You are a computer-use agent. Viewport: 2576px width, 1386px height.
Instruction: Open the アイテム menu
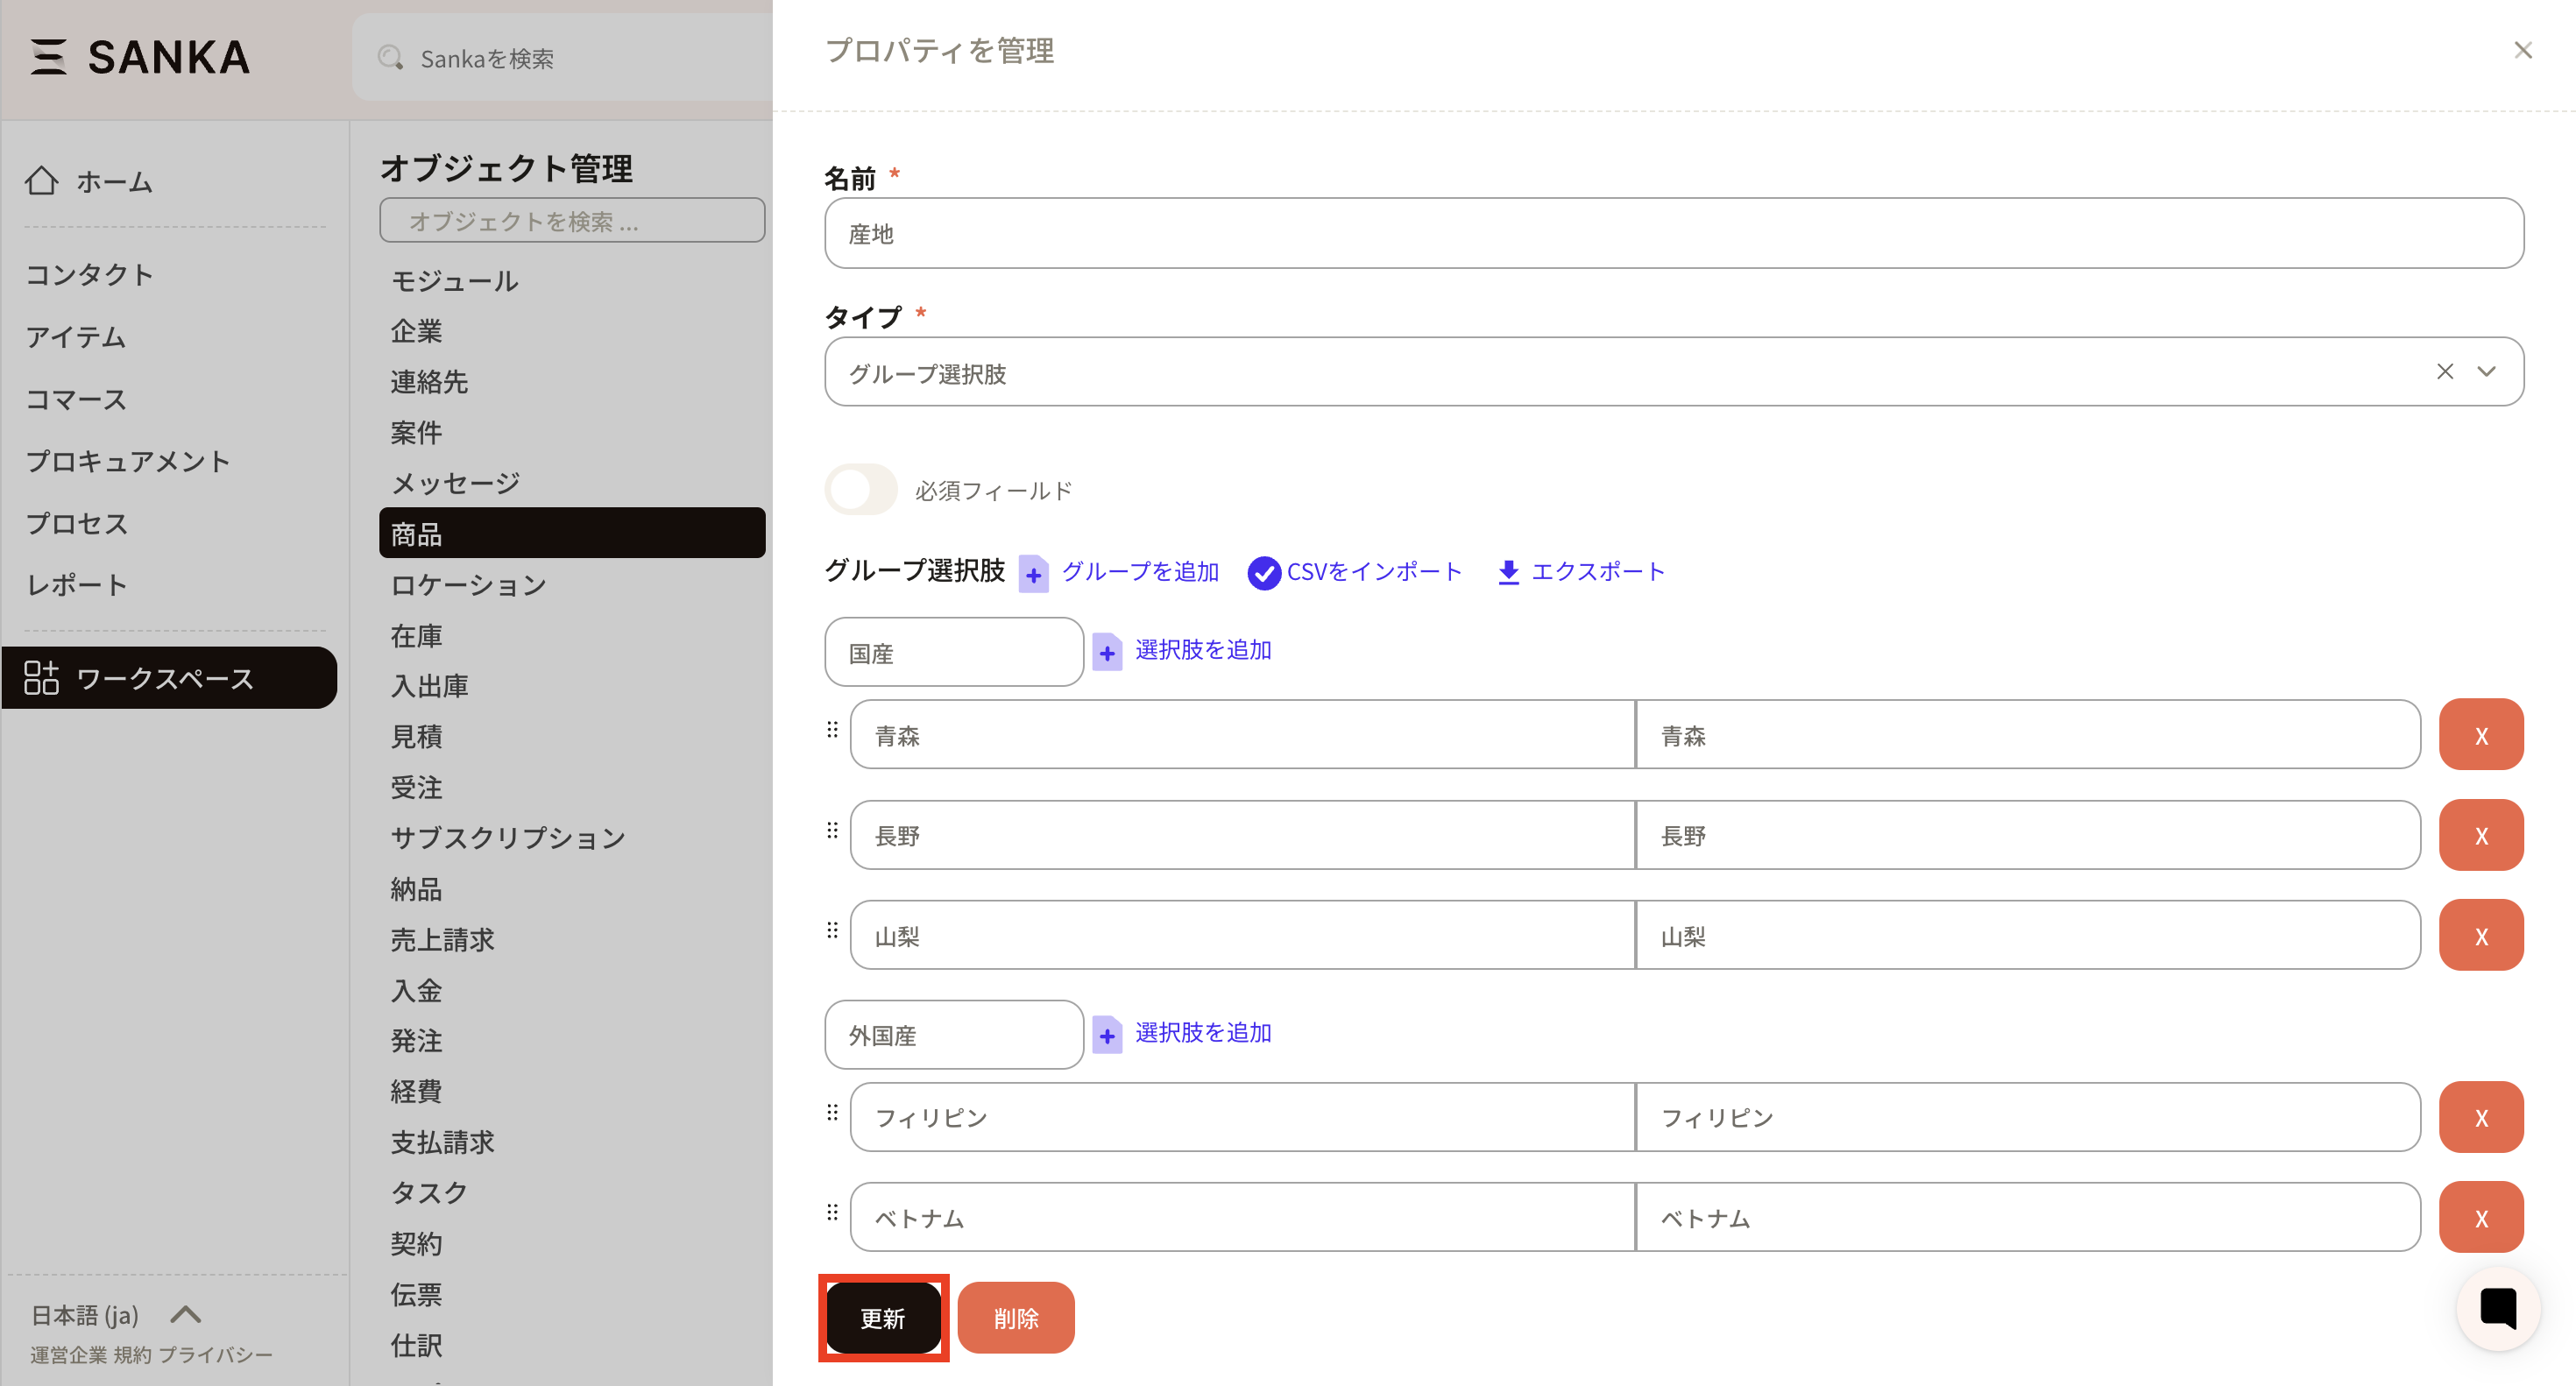tap(76, 337)
